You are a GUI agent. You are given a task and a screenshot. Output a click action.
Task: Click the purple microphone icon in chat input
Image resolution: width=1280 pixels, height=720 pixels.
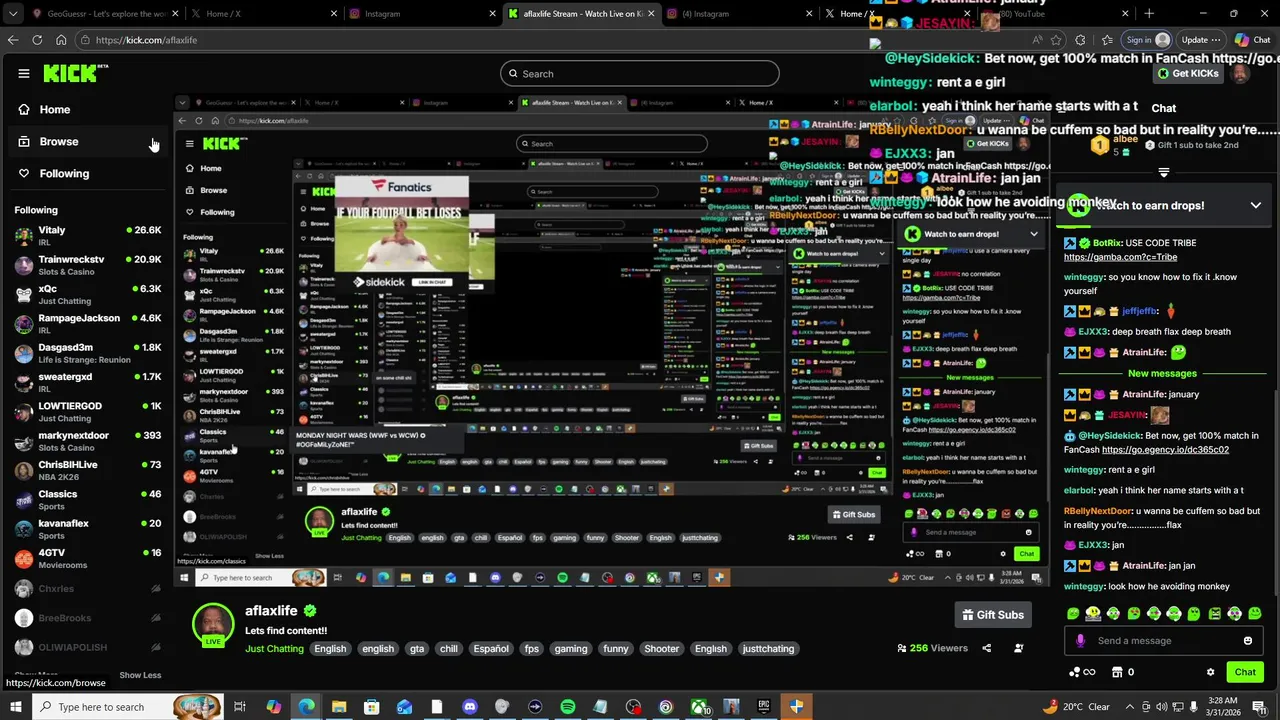coord(1080,641)
